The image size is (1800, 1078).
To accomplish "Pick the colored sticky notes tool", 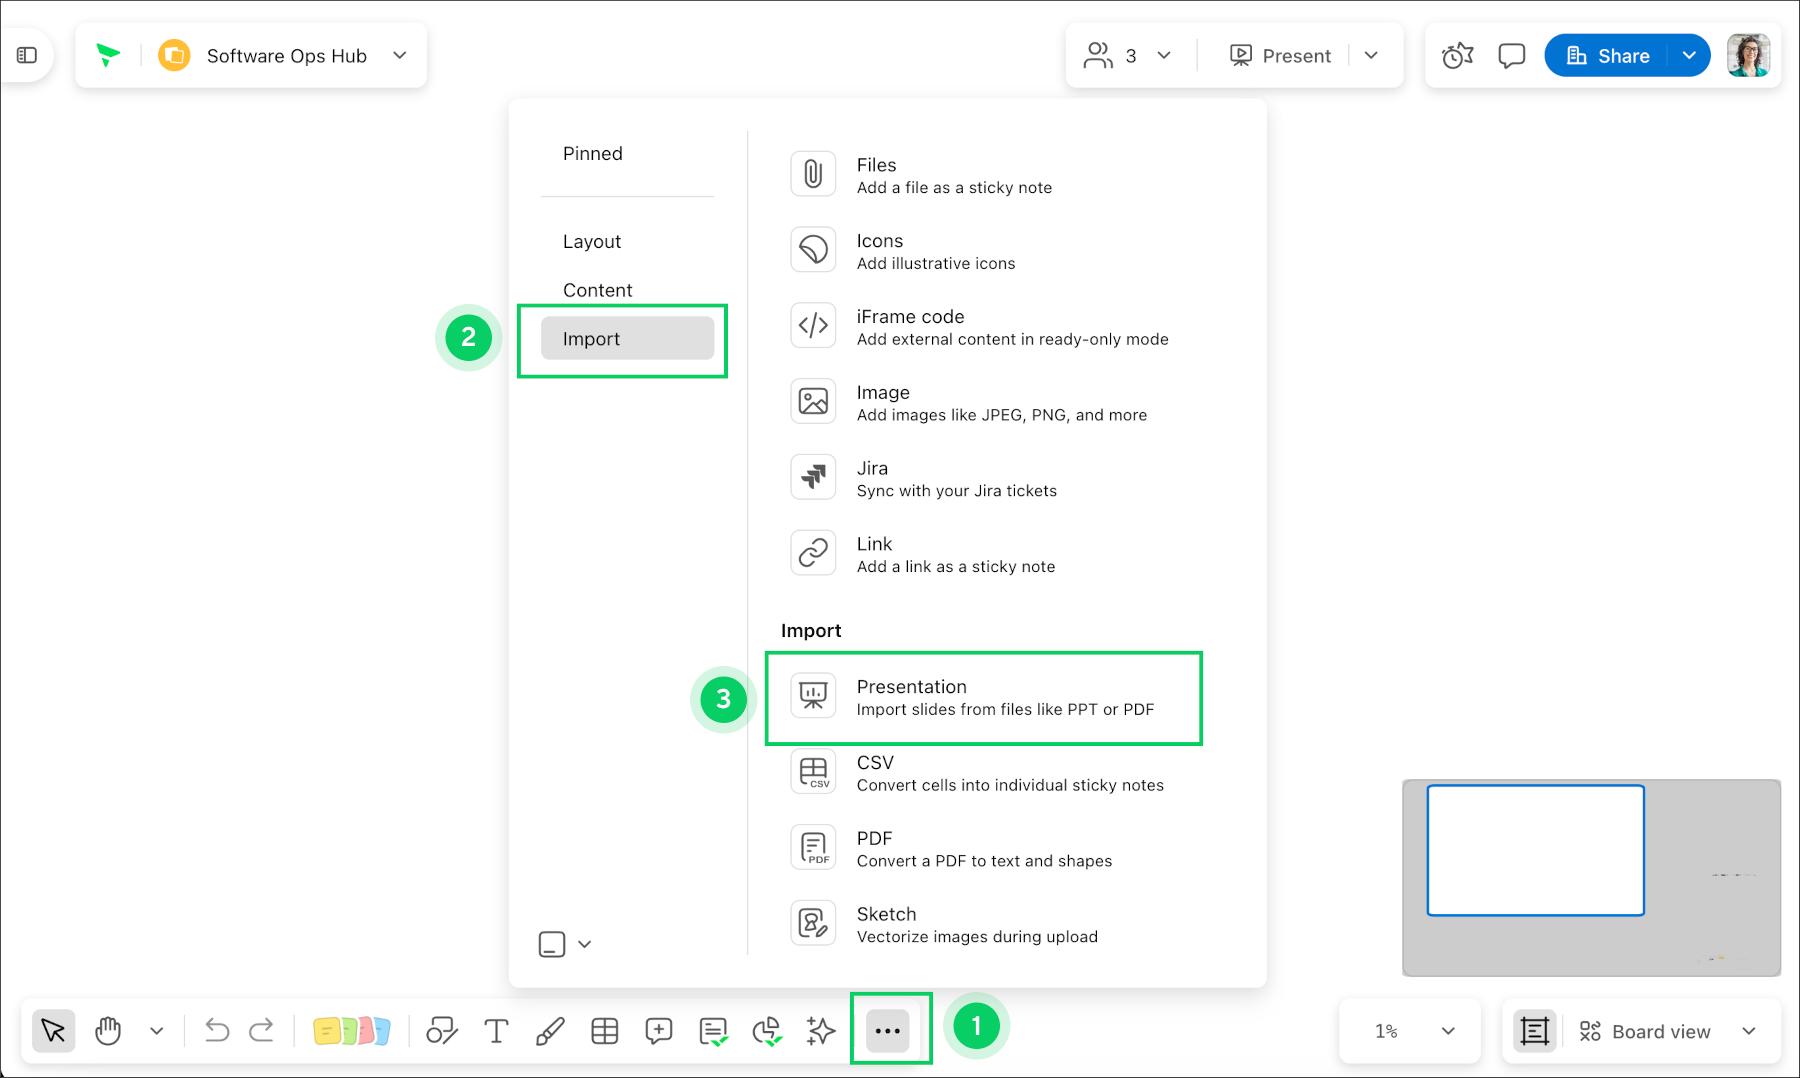I will click(351, 1031).
